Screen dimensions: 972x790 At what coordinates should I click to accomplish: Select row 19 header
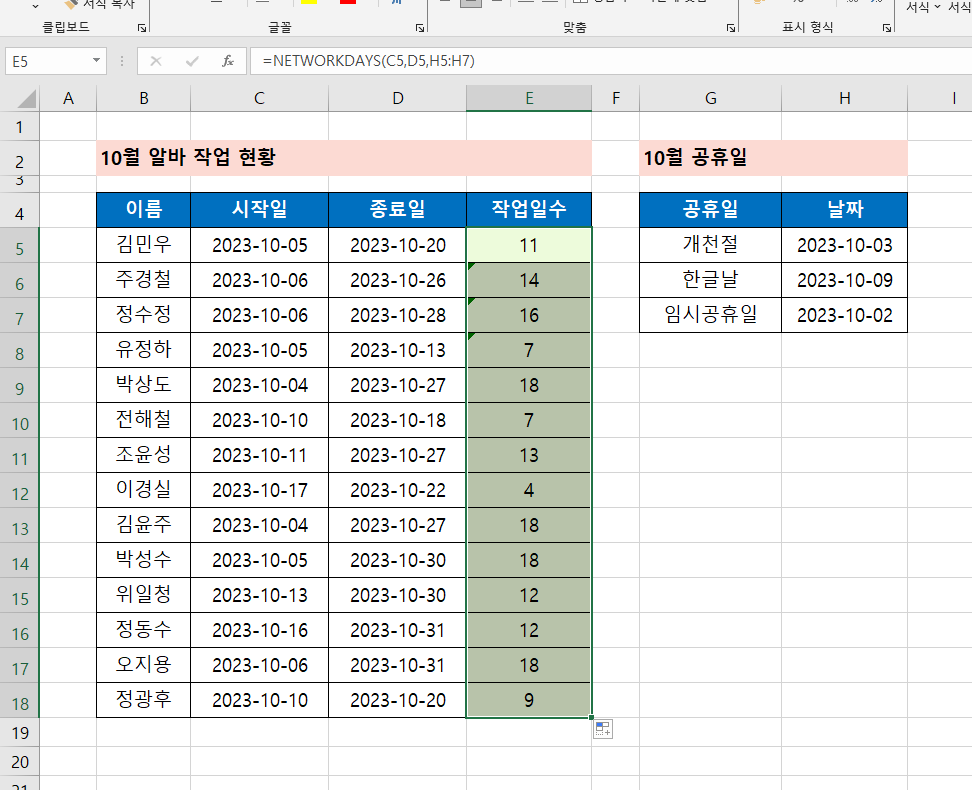(19, 733)
